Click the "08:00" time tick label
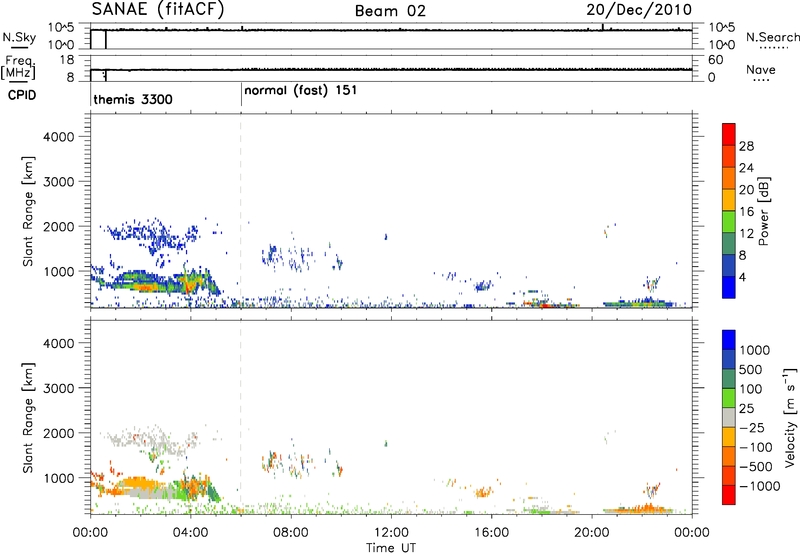 [291, 533]
